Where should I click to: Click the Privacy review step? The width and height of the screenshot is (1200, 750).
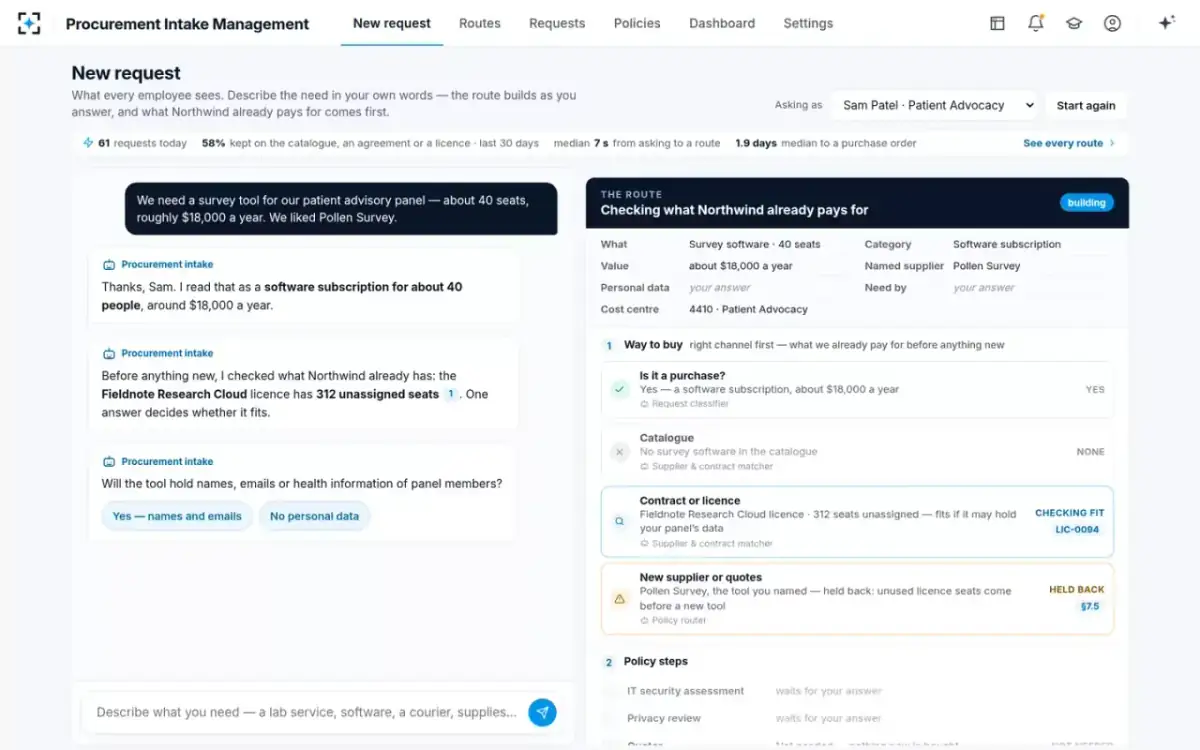click(664, 718)
